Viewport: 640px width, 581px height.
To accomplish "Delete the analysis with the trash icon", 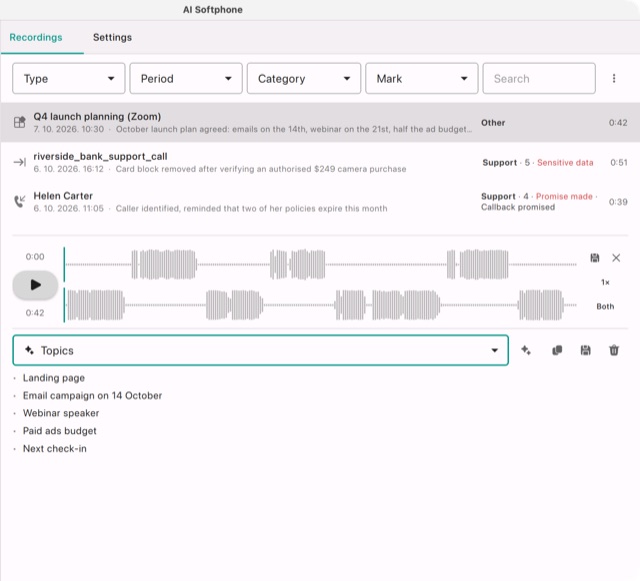I will click(614, 350).
